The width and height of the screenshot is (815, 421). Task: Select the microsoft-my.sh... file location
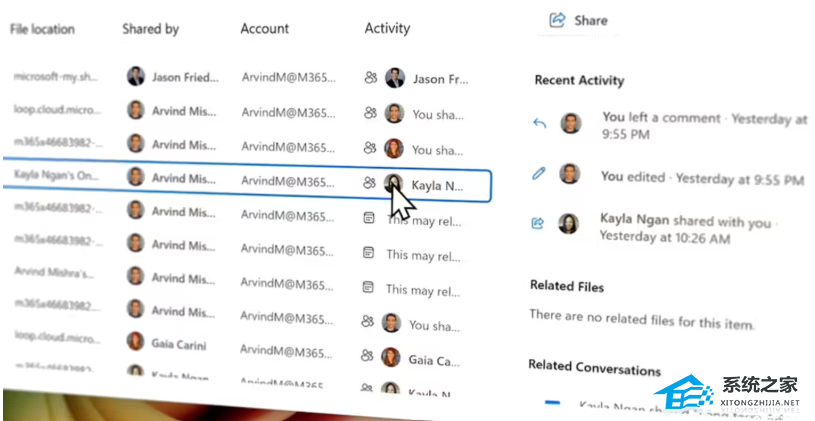[56, 77]
